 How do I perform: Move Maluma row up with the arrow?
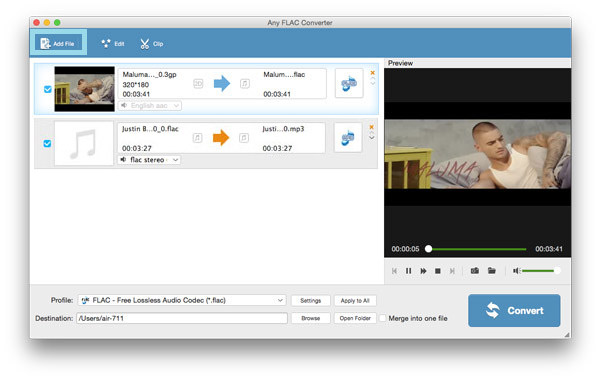click(373, 78)
